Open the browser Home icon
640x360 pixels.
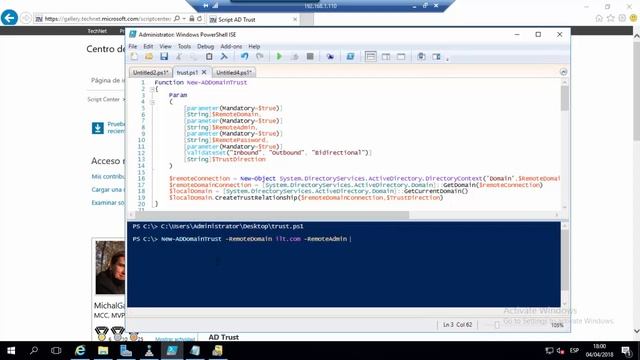click(599, 18)
